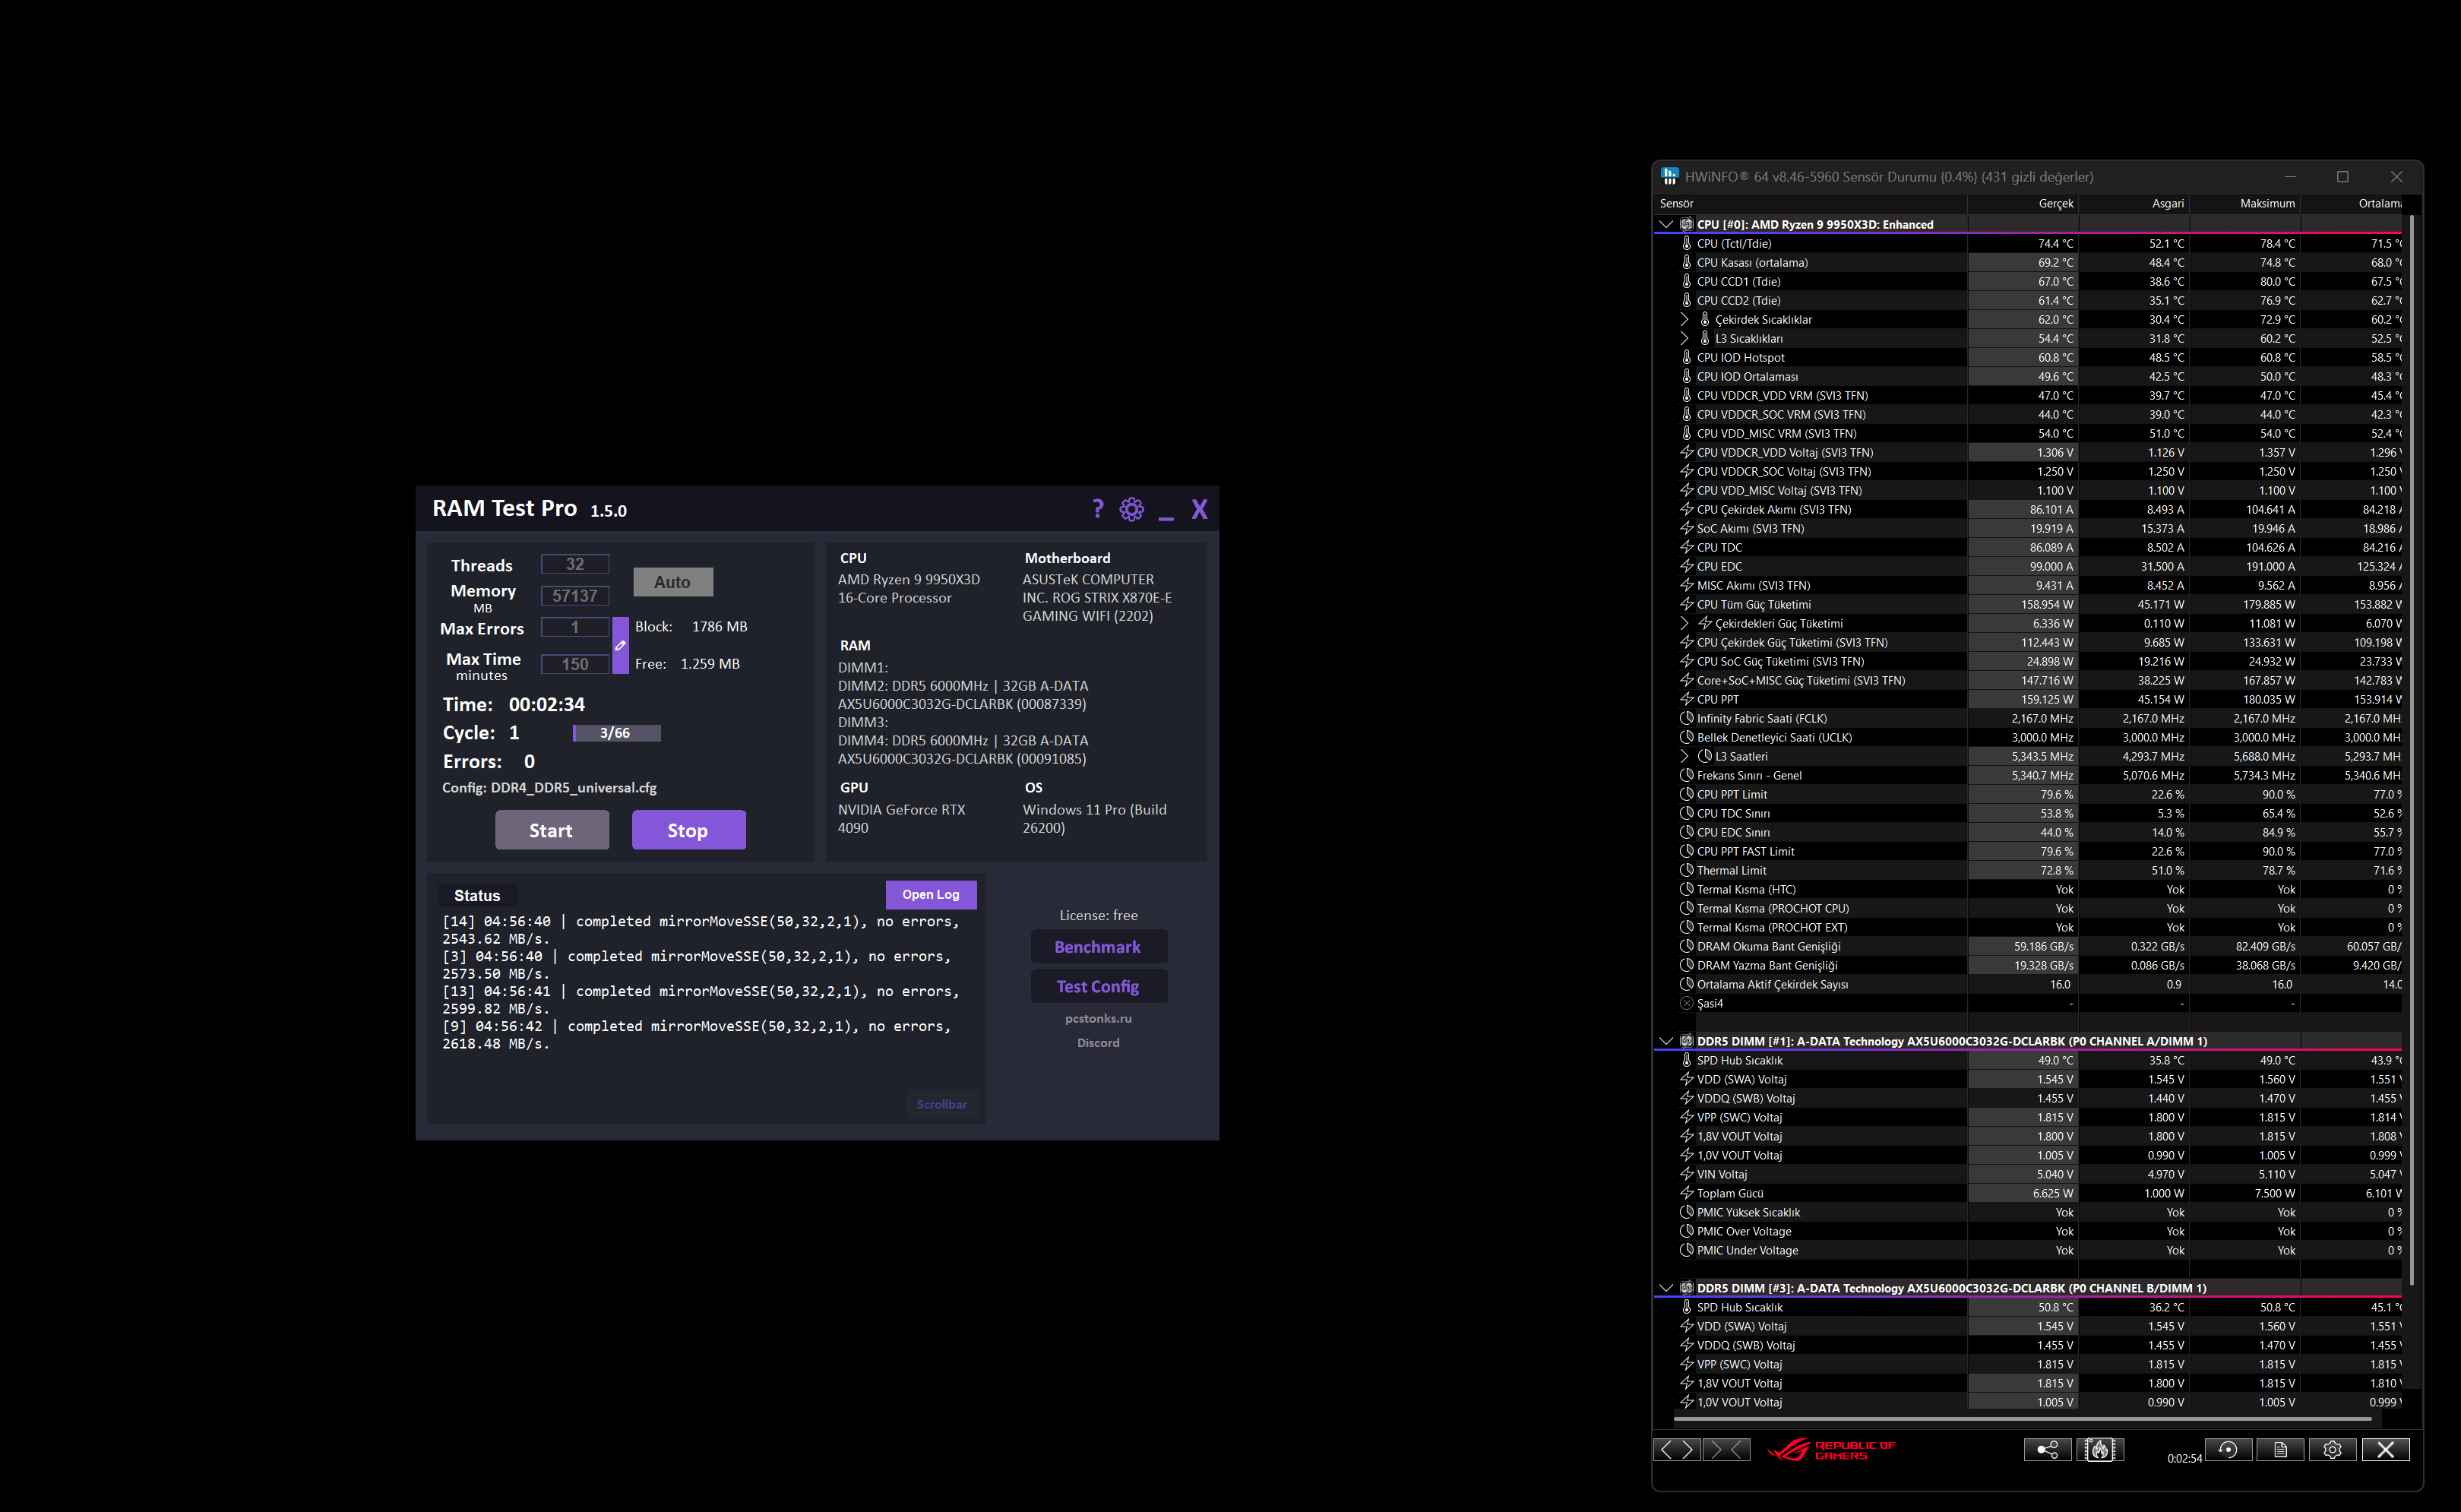
Task: Click lightning icon beside Toplam Gücü in DIMM #1
Action: pos(1686,1193)
